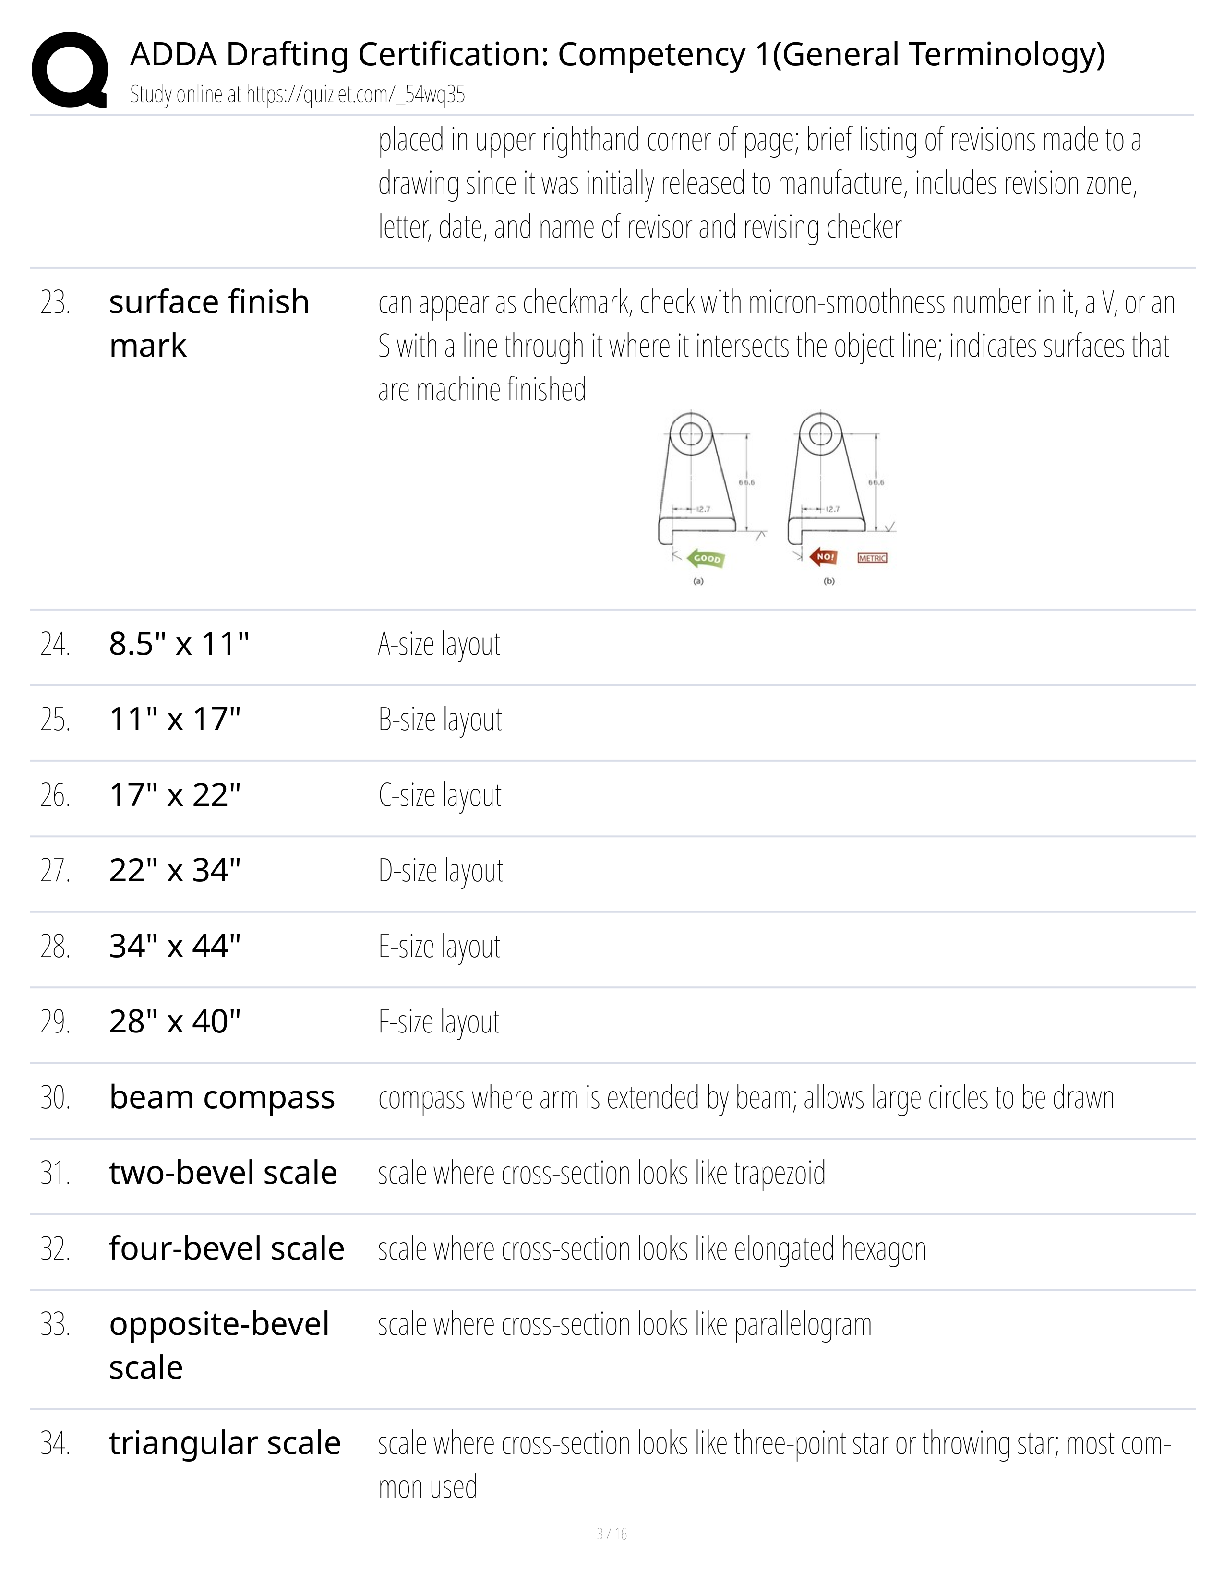Select the triangular scale term
Image resolution: width=1224 pixels, height=1584 pixels.
(x=225, y=1443)
